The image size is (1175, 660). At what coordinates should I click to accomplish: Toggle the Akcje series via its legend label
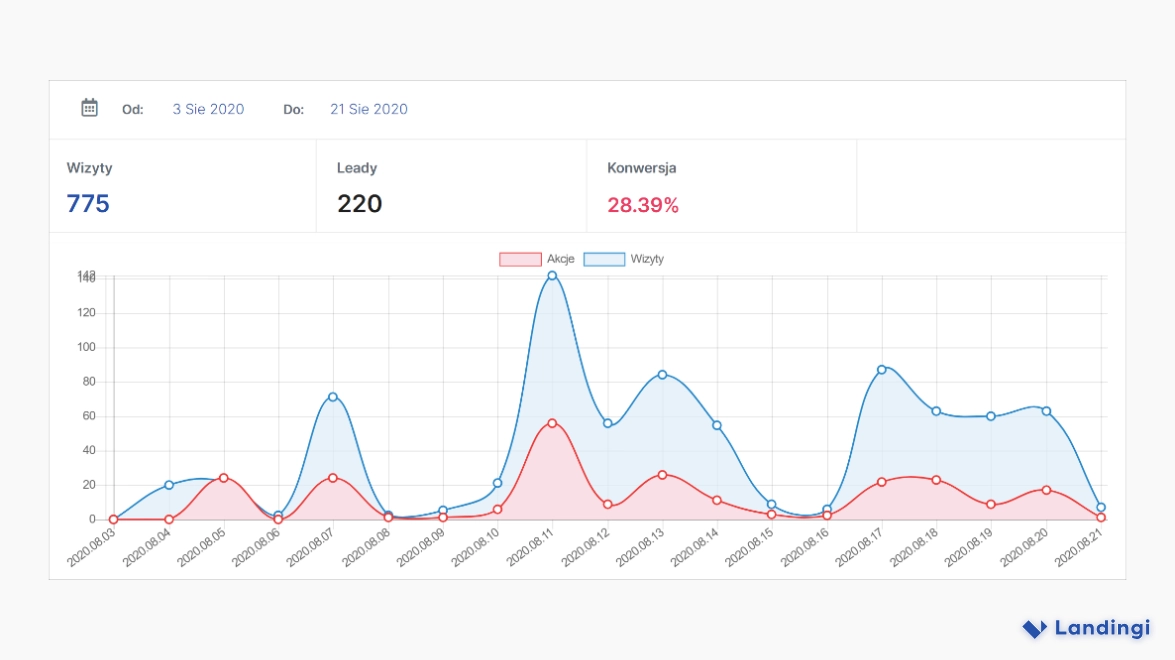[560, 259]
